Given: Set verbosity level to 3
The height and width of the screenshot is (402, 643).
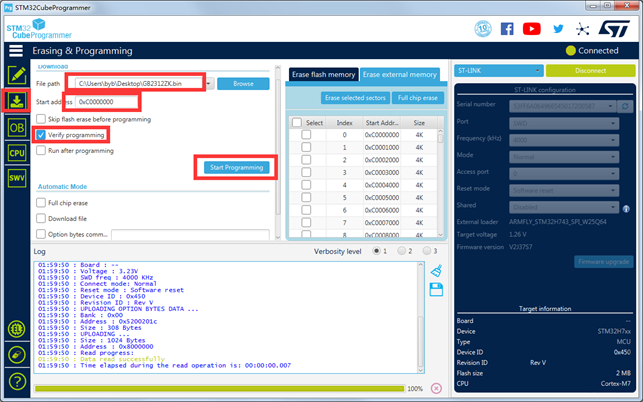Looking at the screenshot, I should click(427, 251).
